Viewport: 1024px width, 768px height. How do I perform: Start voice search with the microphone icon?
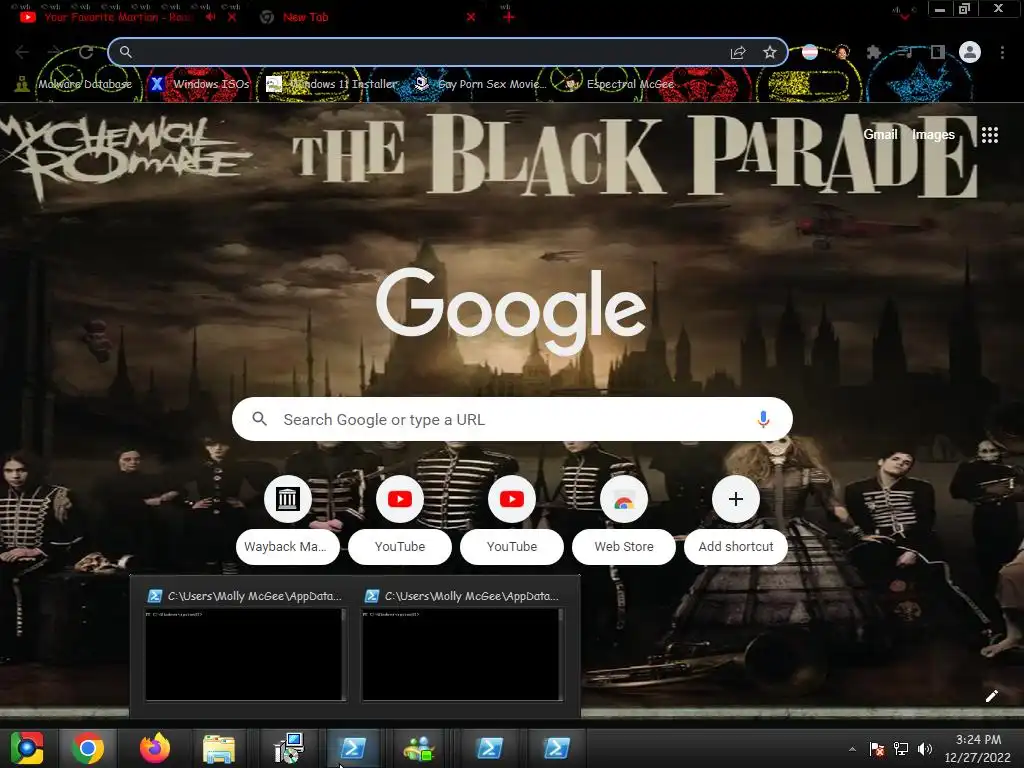(763, 419)
